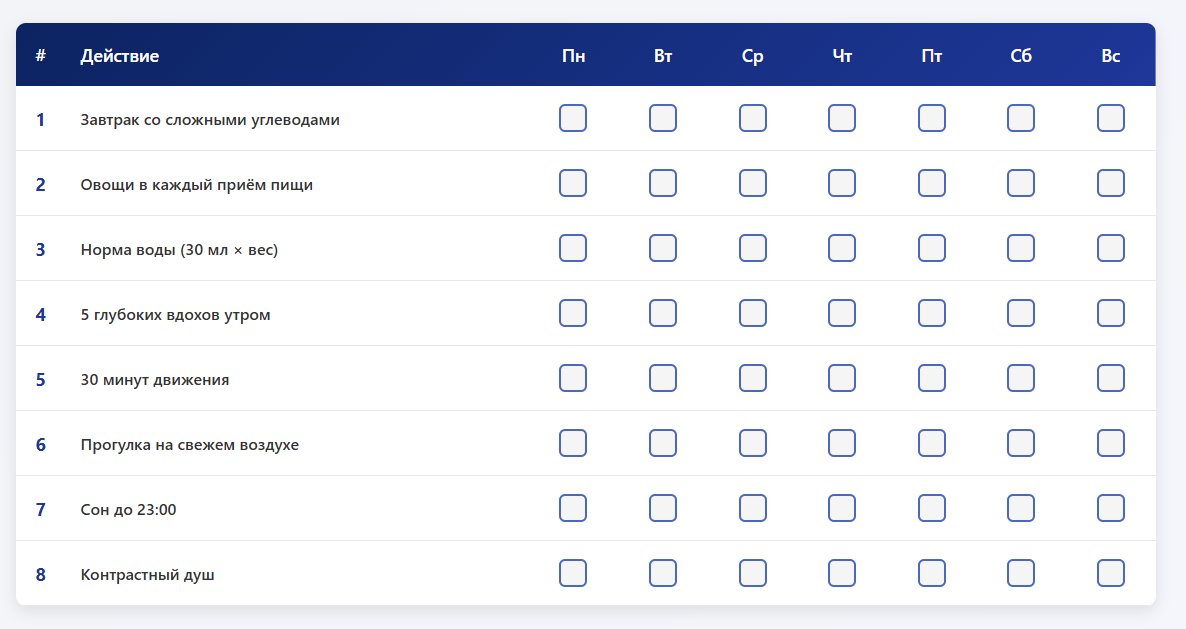Click the 30 минут движения row label
Image resolution: width=1186 pixels, height=629 pixels.
(x=155, y=380)
